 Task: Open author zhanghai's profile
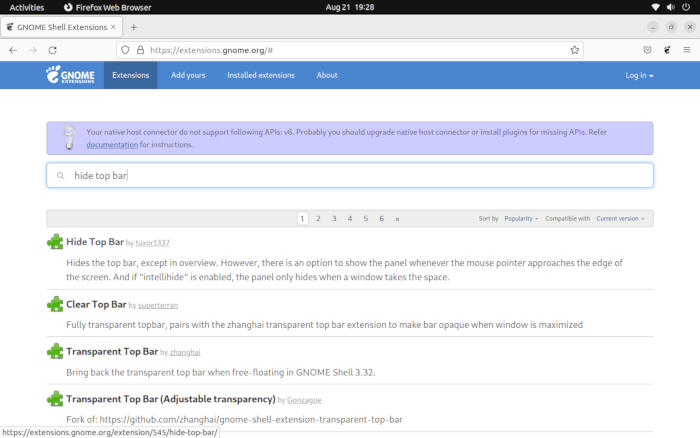click(x=185, y=352)
